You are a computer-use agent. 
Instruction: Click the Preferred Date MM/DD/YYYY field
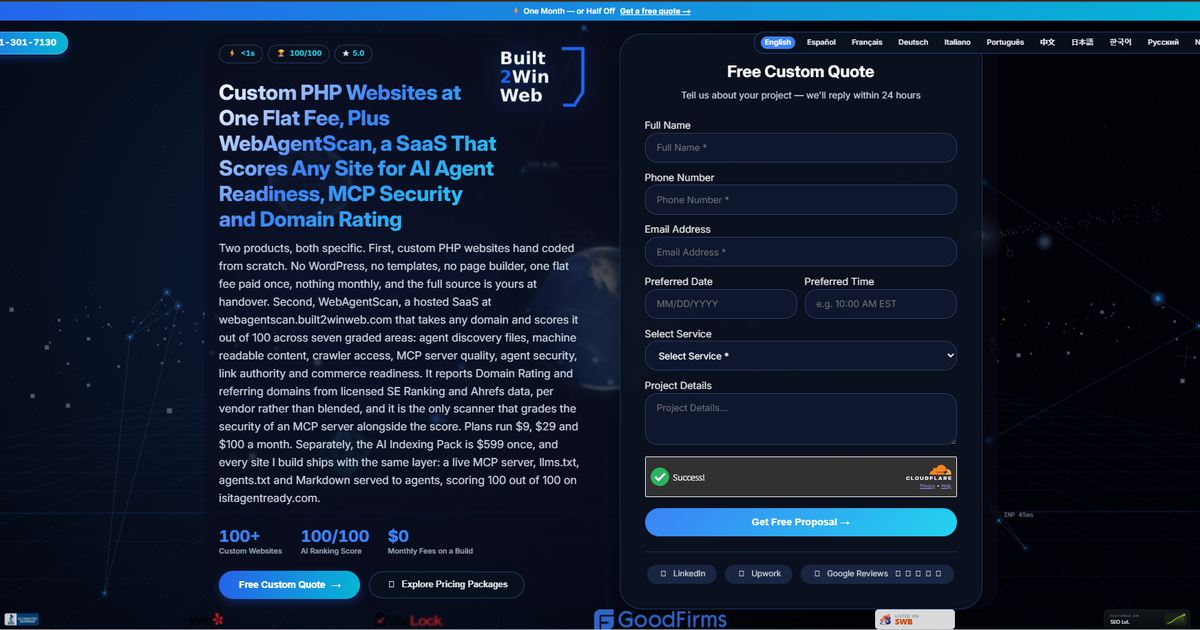tap(721, 304)
